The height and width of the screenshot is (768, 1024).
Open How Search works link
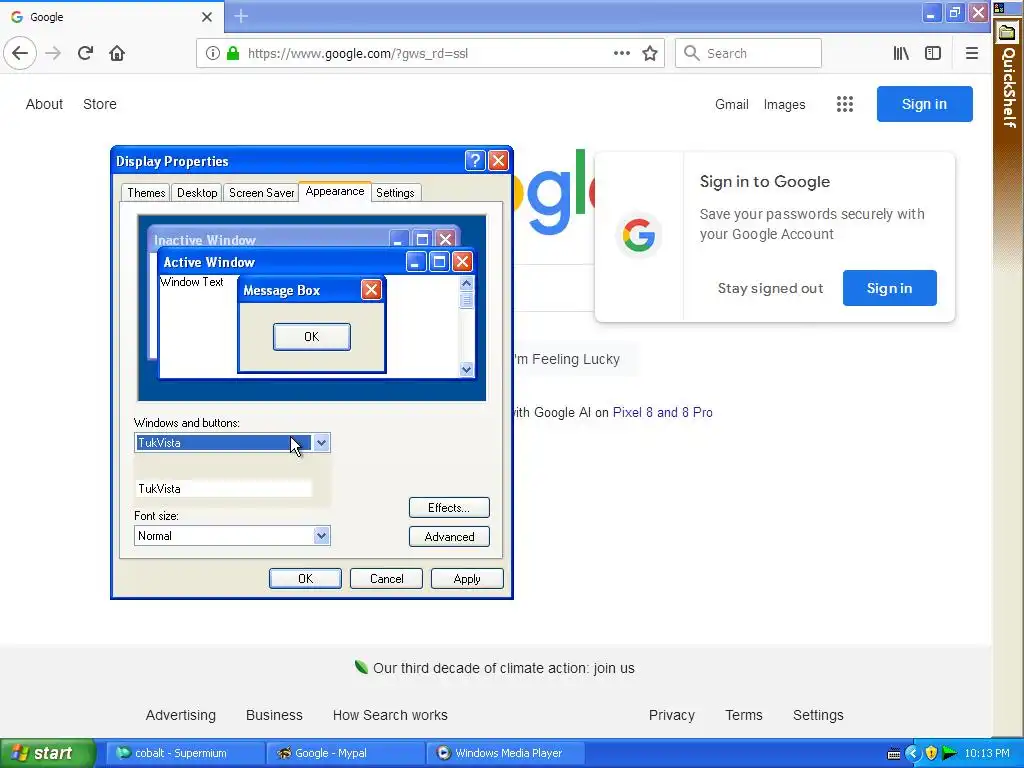390,715
